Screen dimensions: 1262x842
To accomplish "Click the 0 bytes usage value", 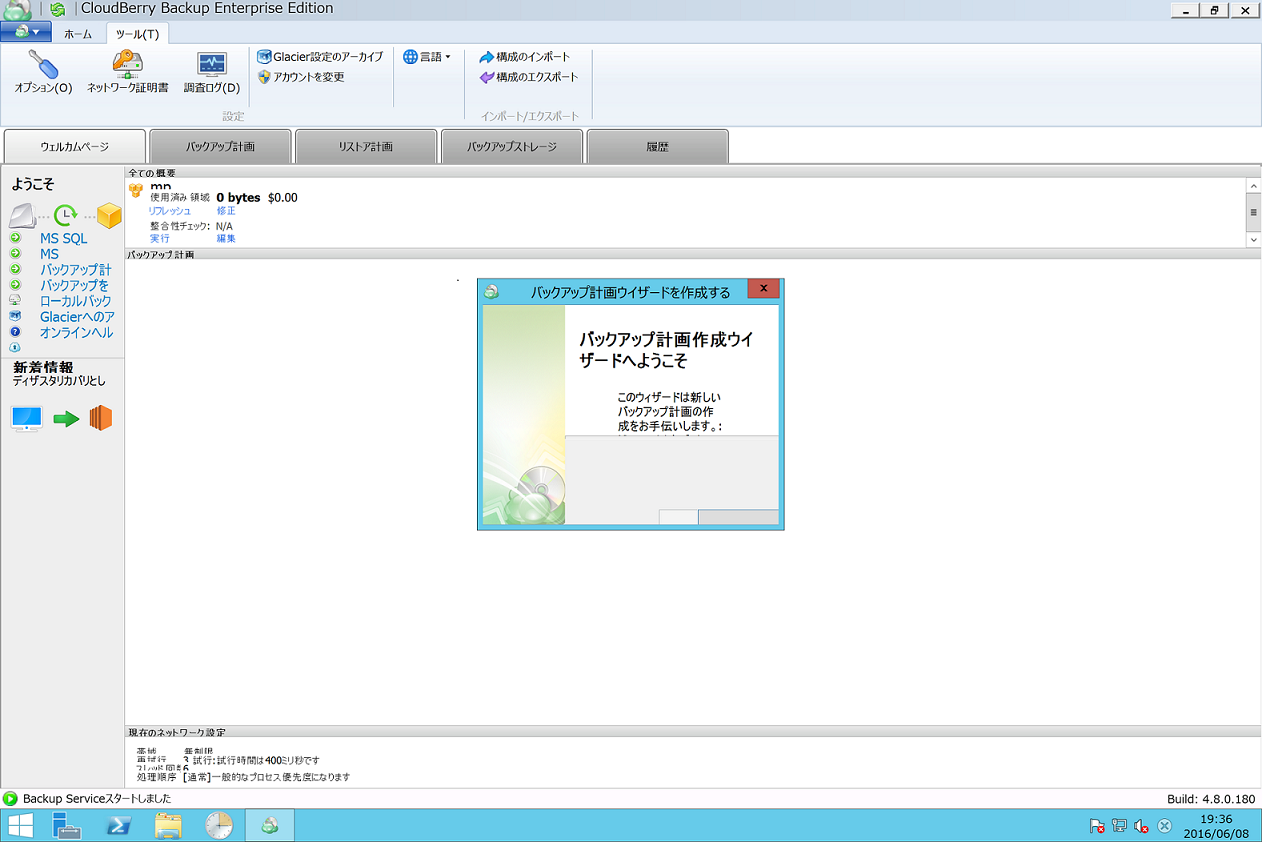I will [238, 197].
